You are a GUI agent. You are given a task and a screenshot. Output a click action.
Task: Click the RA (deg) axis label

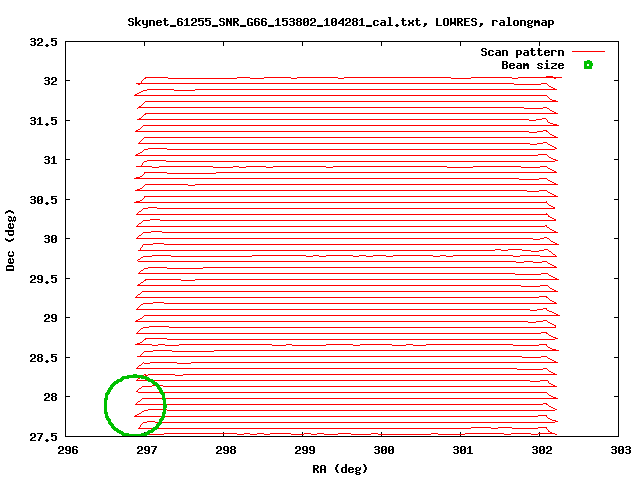pyautogui.click(x=340, y=469)
